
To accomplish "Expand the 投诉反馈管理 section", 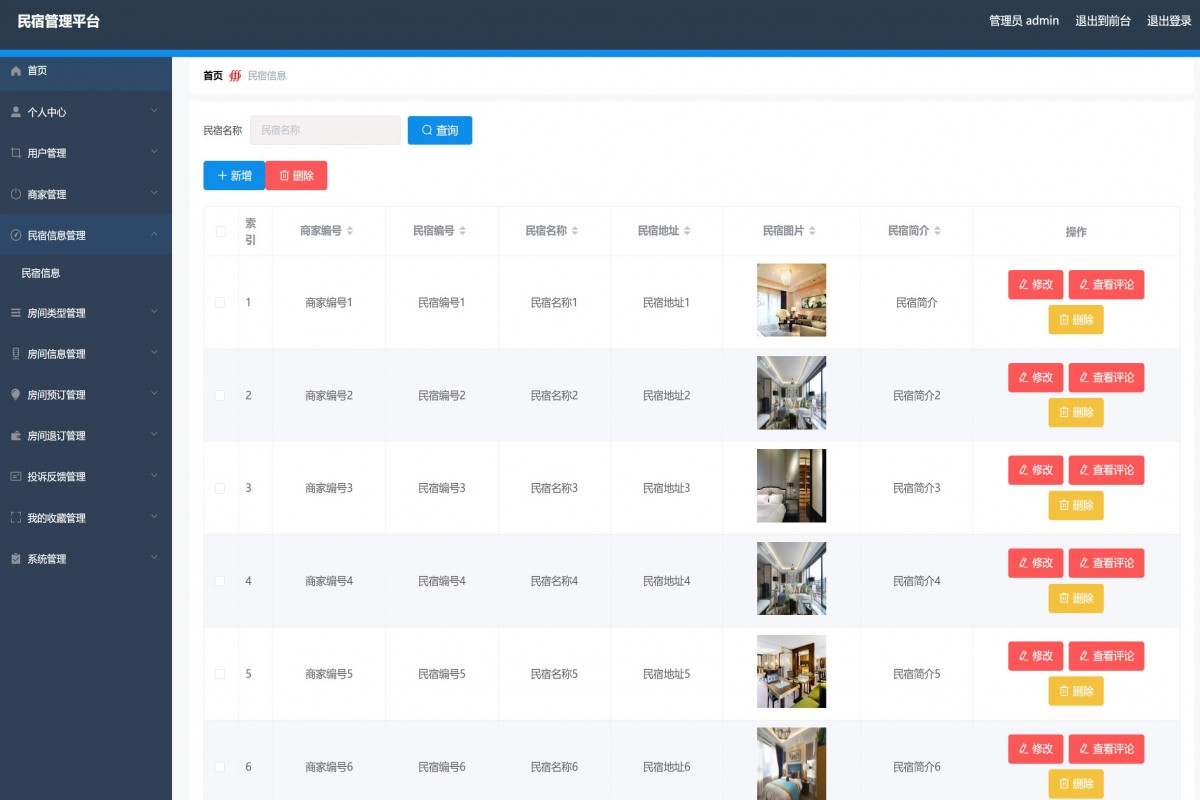I will pyautogui.click(x=153, y=477).
